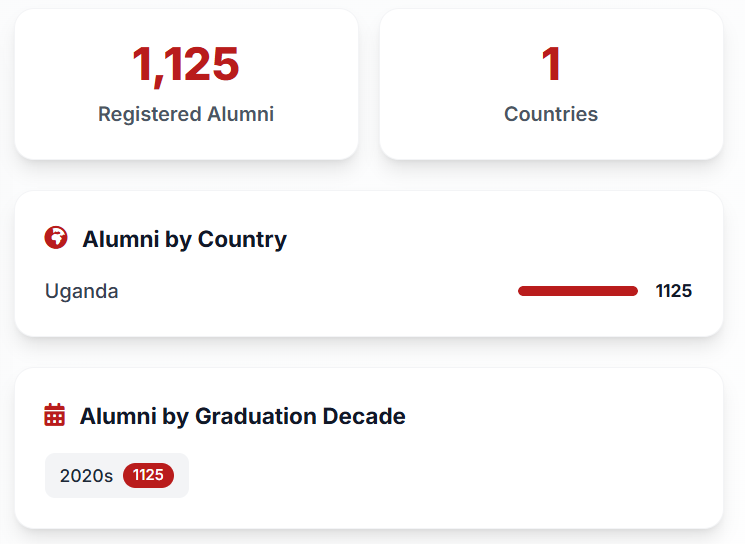The height and width of the screenshot is (544, 745).
Task: Click the 2020s text label
Action: click(x=86, y=475)
